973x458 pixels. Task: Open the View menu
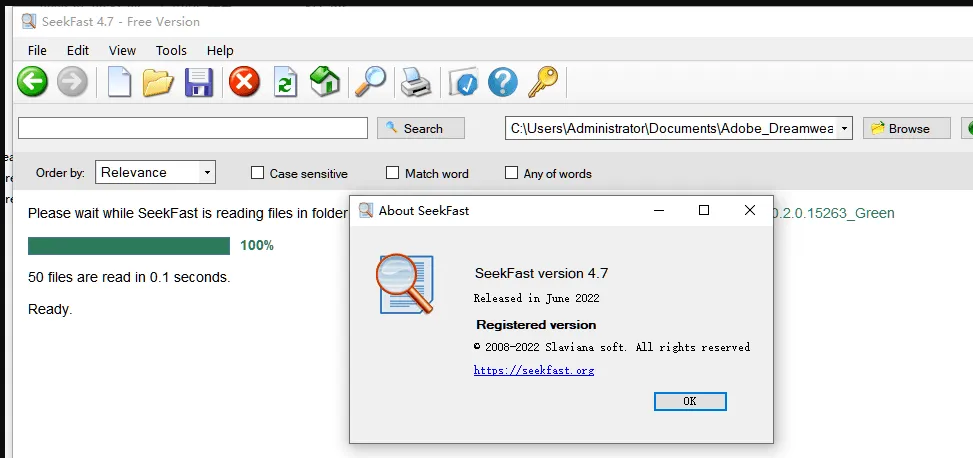tap(122, 50)
